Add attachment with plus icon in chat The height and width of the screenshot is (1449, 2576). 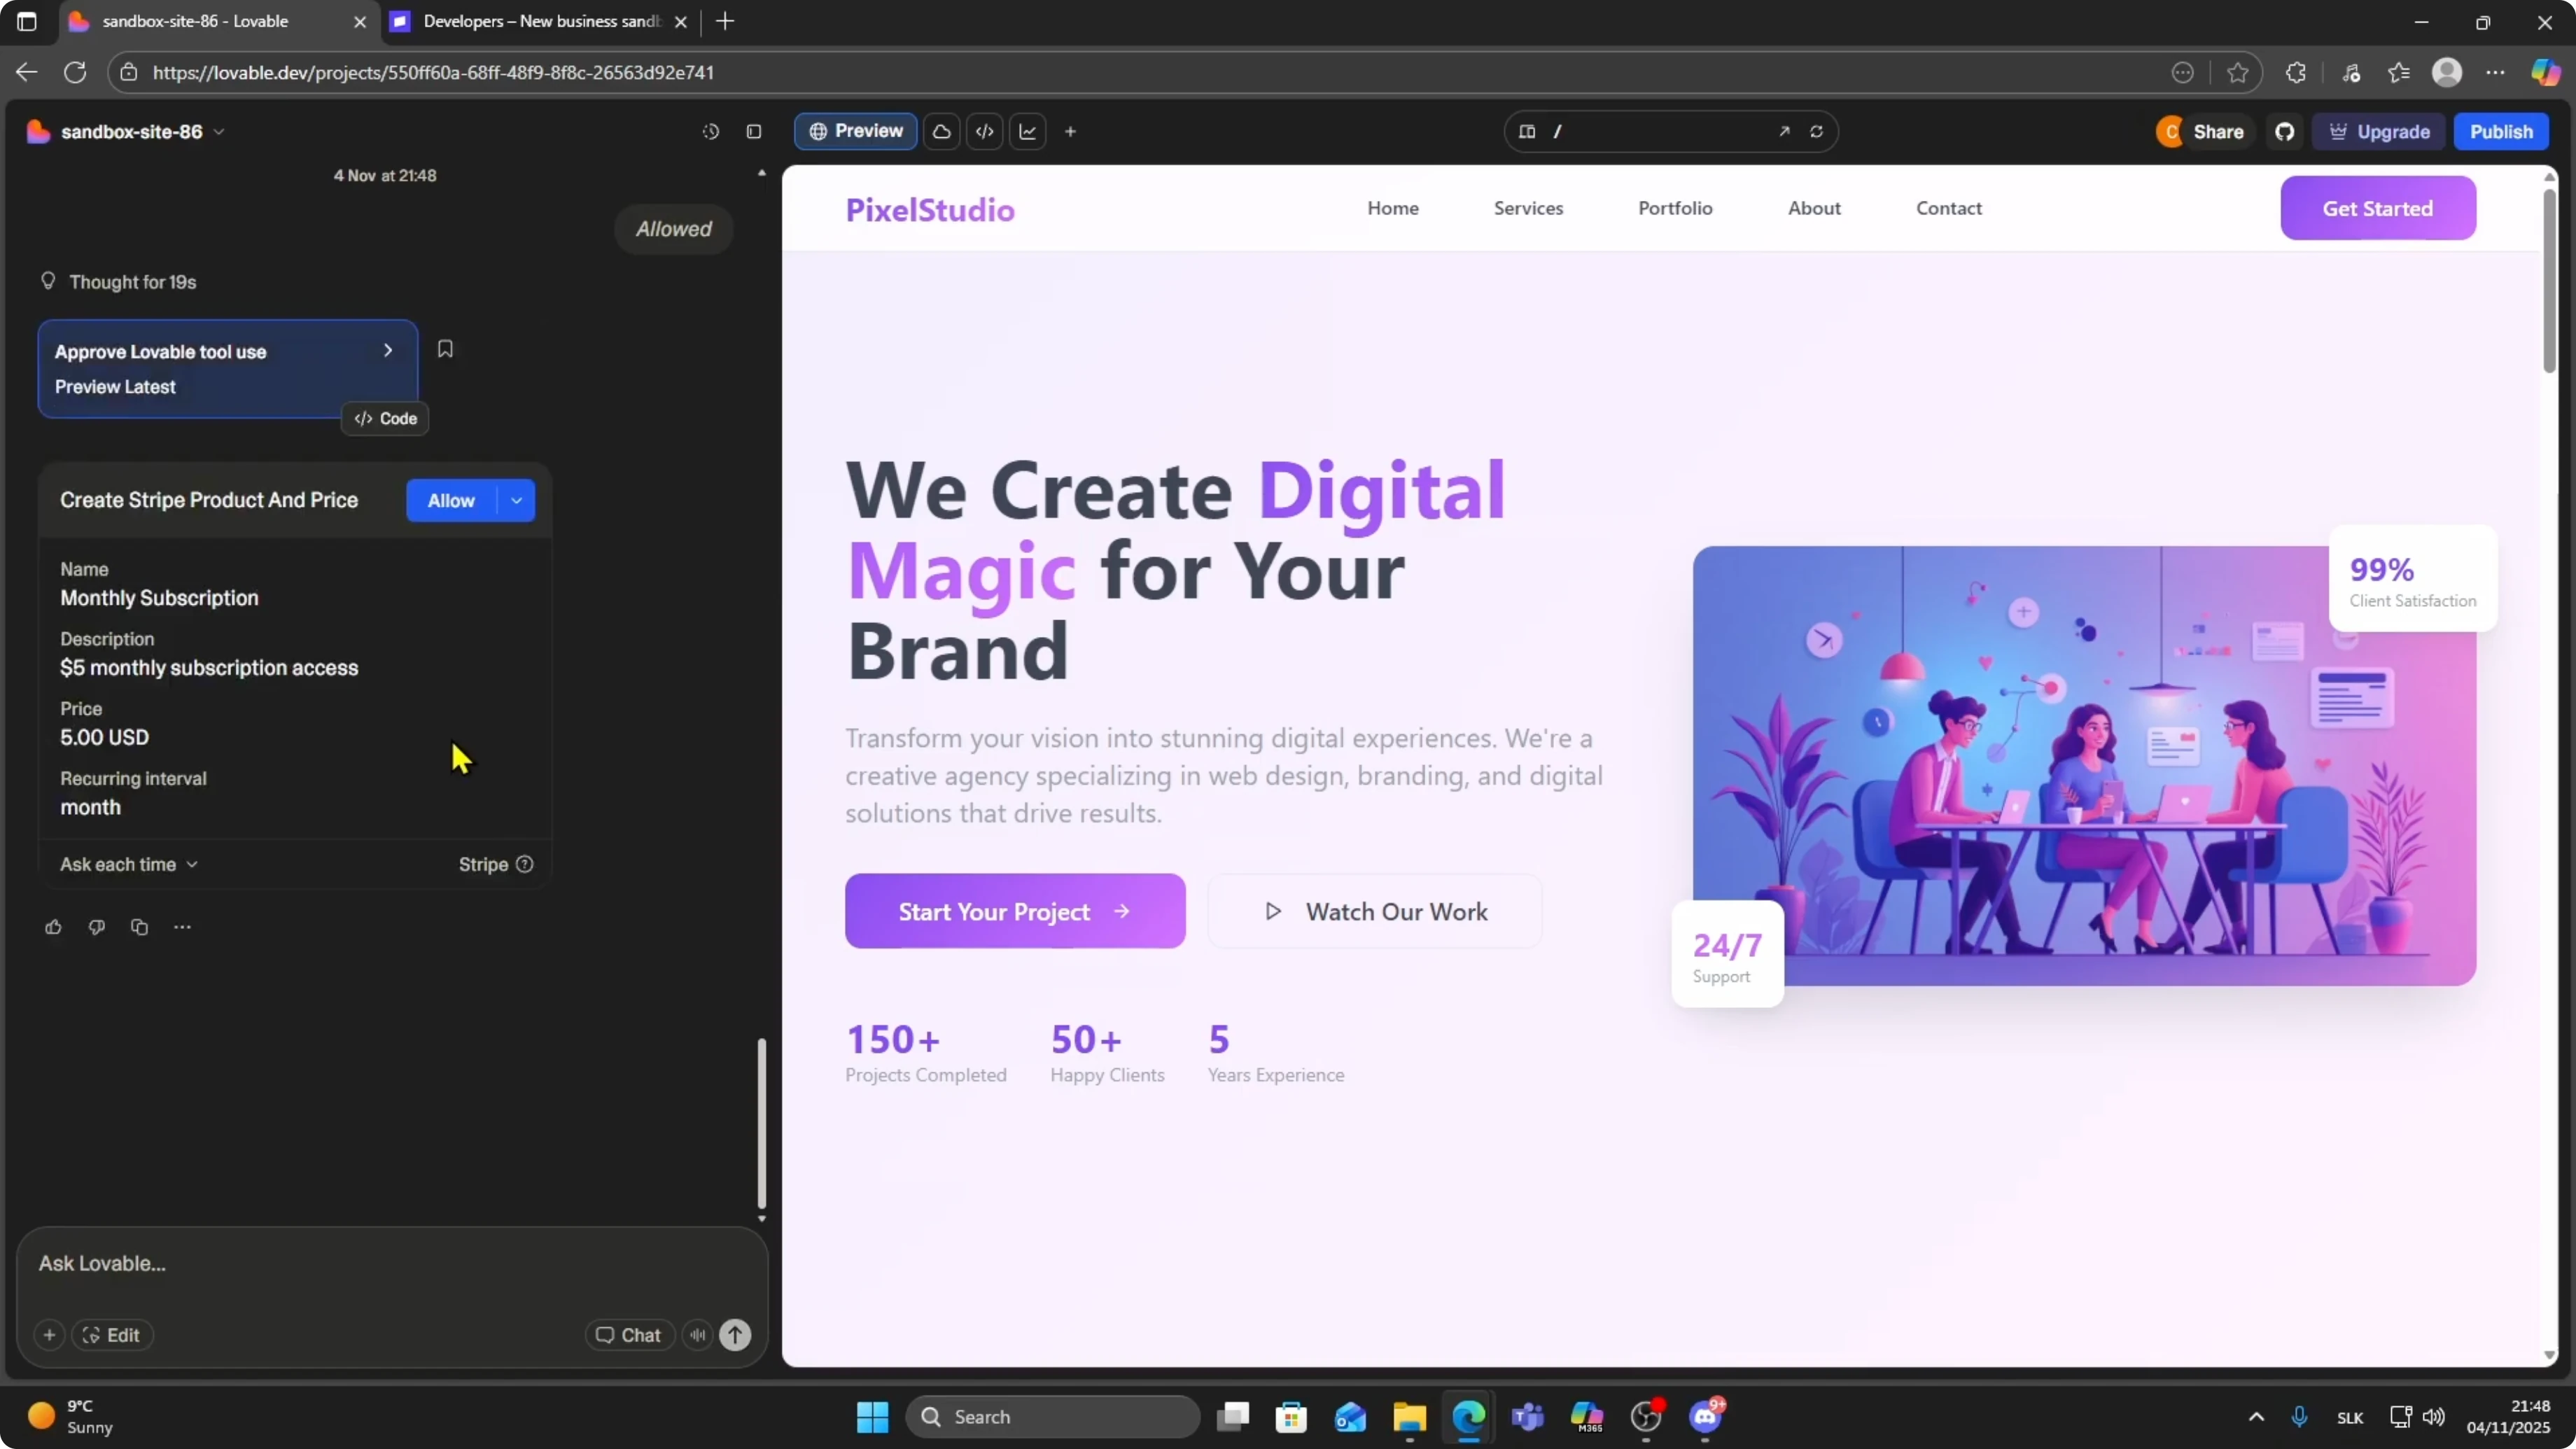click(x=49, y=1335)
